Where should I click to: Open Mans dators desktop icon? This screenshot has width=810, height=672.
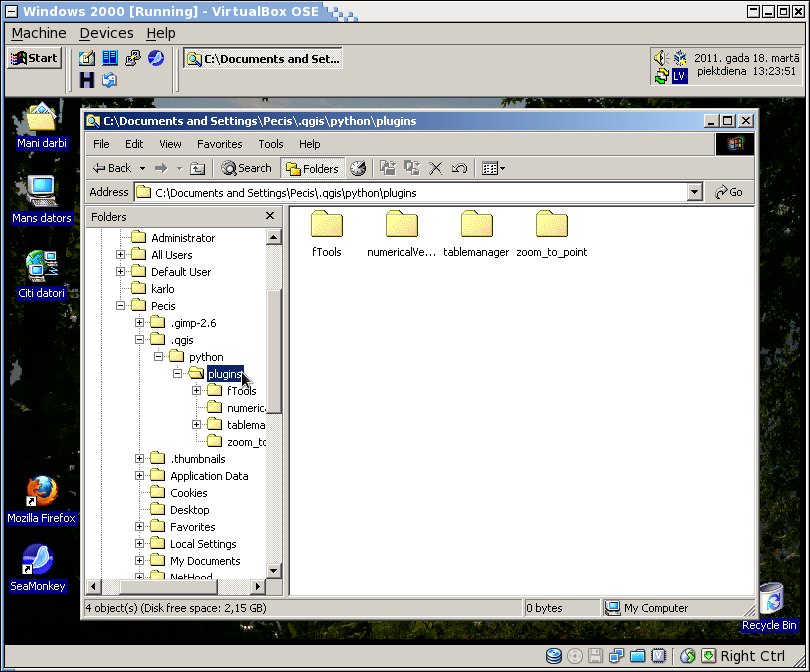[41, 200]
